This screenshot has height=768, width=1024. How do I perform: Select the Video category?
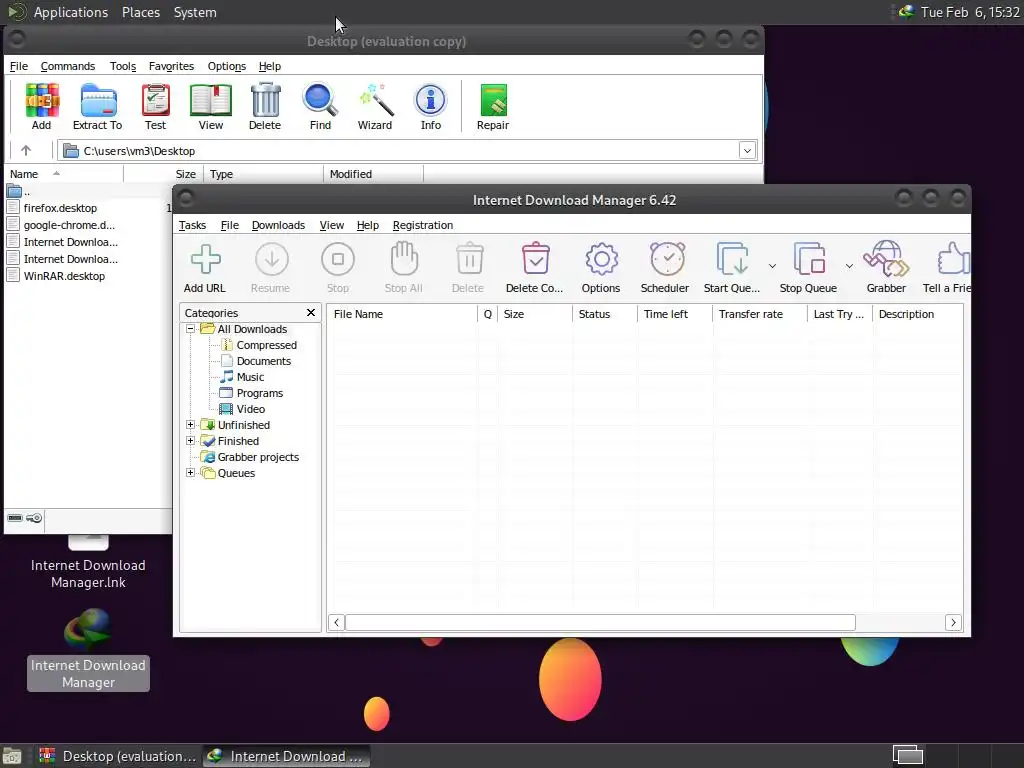(x=251, y=409)
